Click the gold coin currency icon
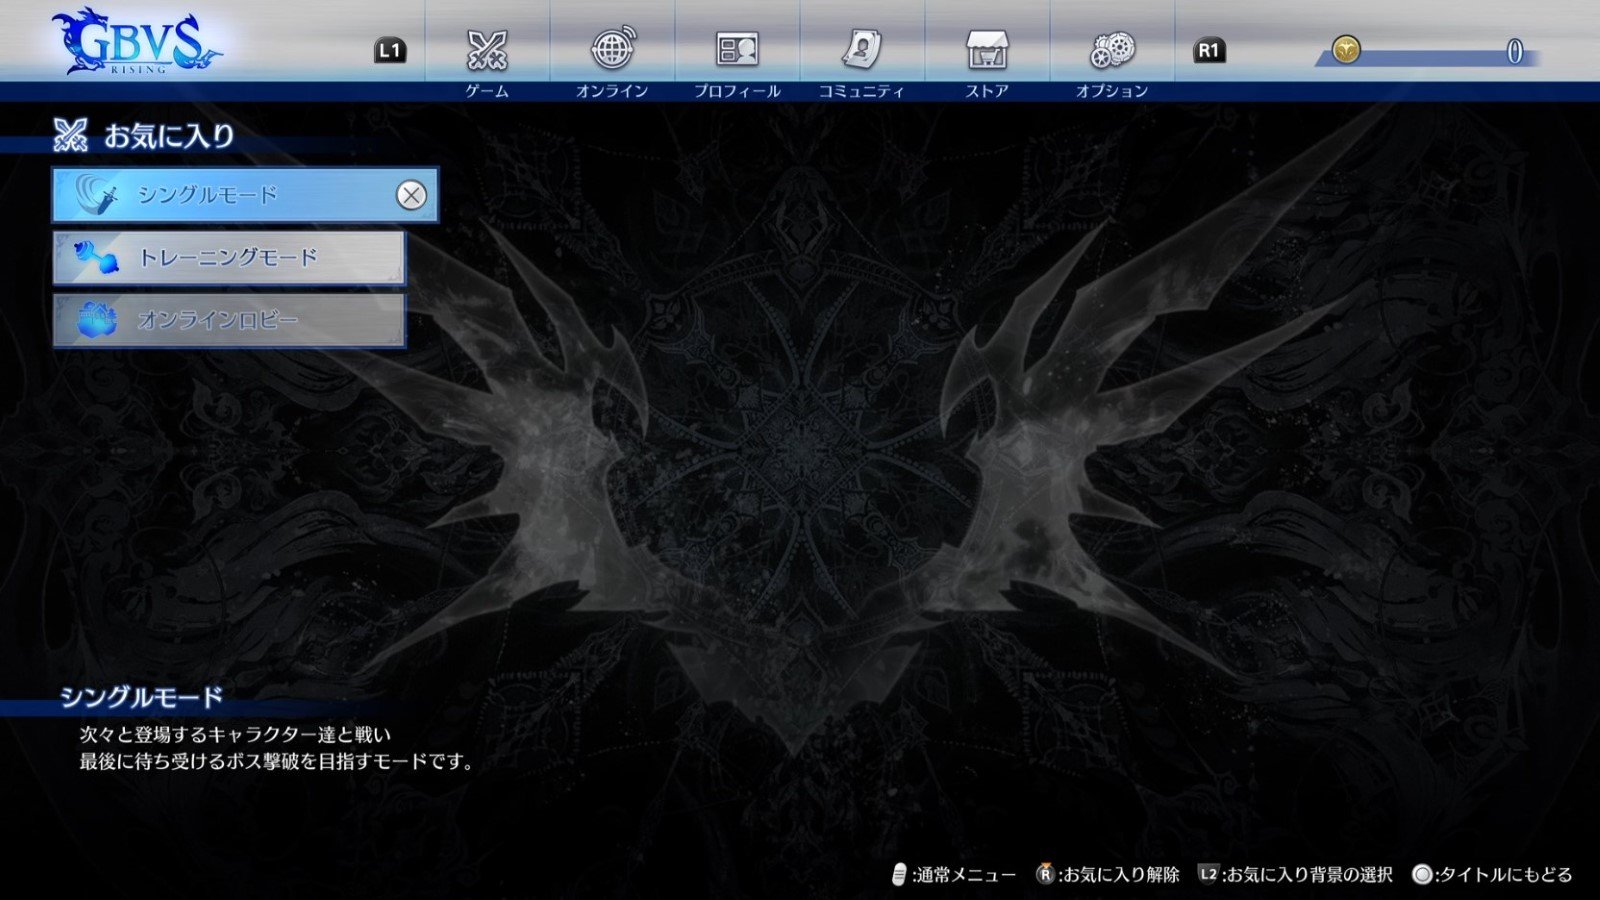 point(1346,48)
